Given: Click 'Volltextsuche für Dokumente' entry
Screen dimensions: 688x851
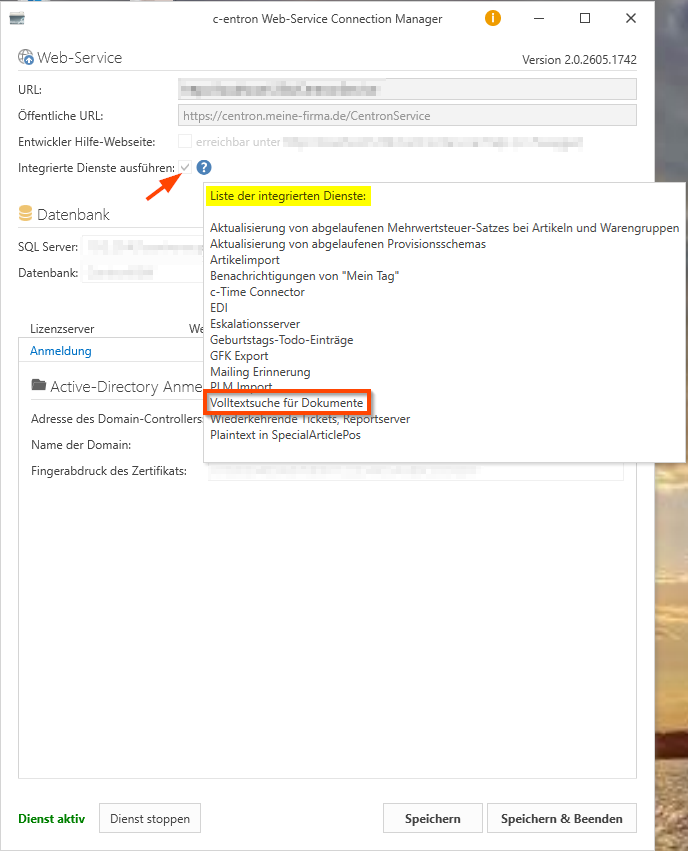Looking at the screenshot, I should pyautogui.click(x=286, y=403).
